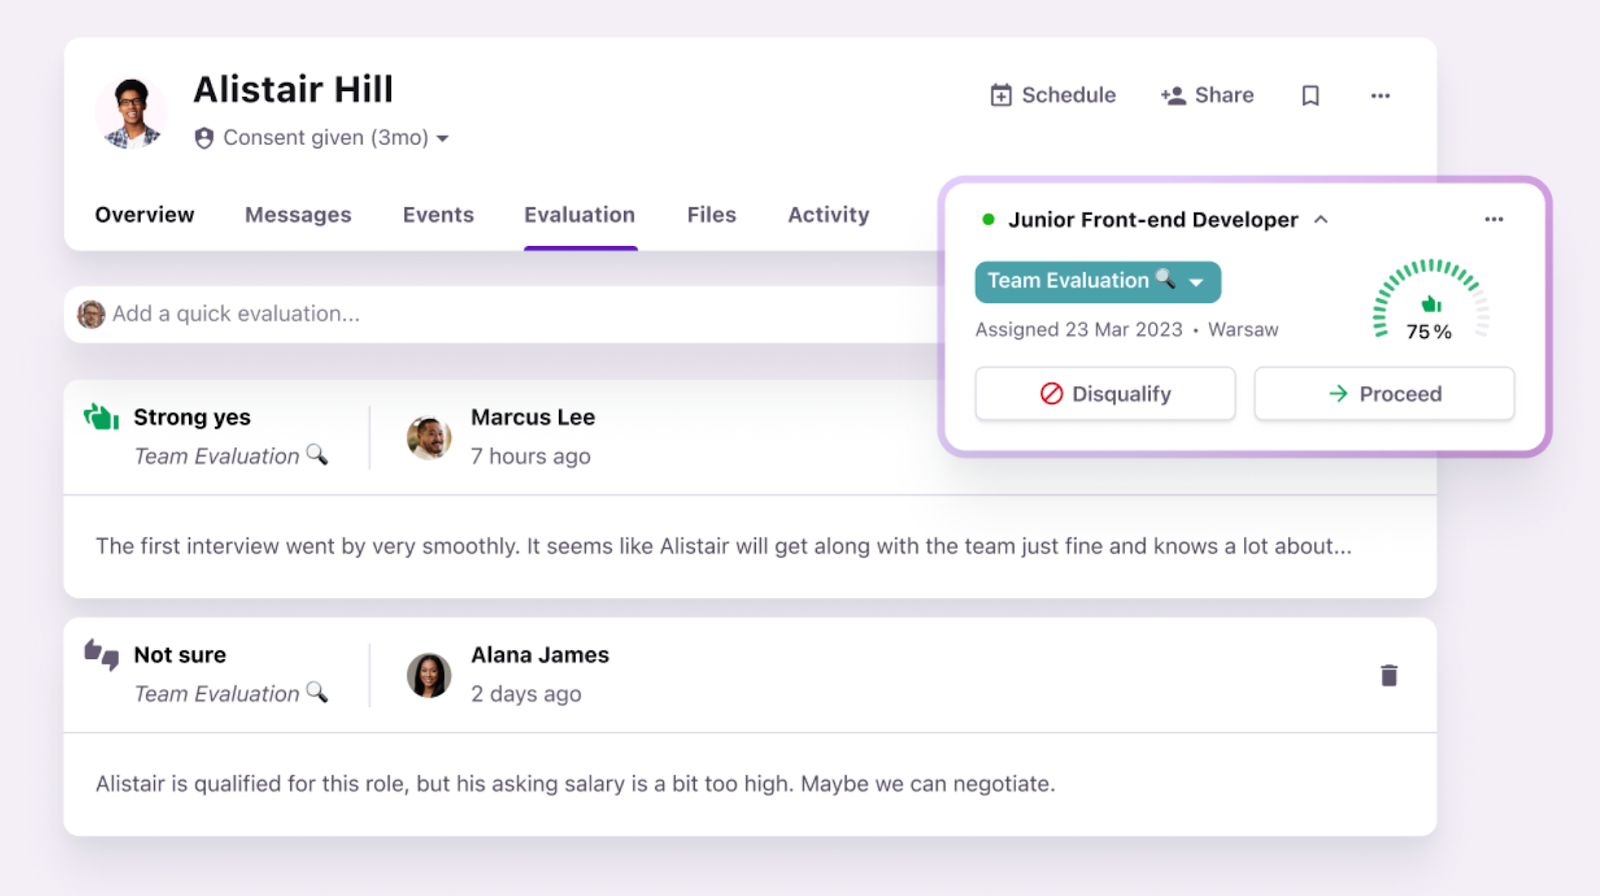
Task: Click the shield consent icon
Action: [x=204, y=138]
